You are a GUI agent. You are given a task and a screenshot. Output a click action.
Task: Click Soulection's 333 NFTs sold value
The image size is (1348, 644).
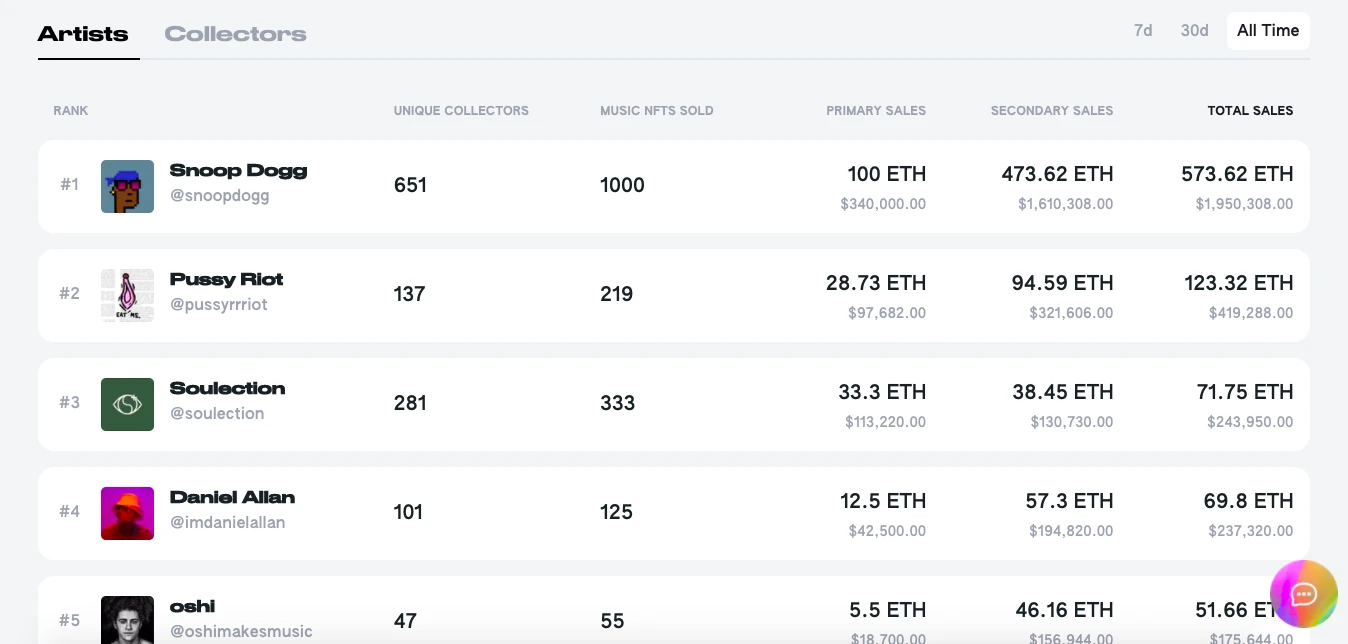(x=617, y=403)
